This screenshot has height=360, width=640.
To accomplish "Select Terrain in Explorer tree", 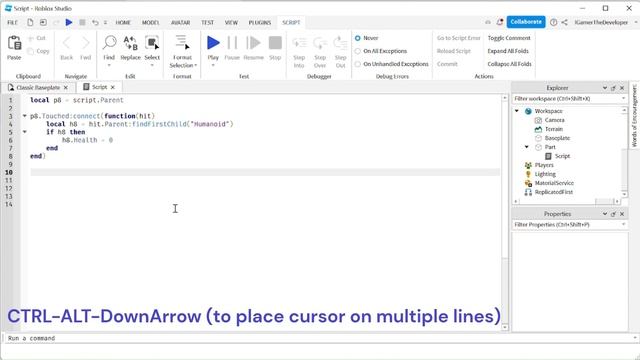I will pyautogui.click(x=553, y=129).
